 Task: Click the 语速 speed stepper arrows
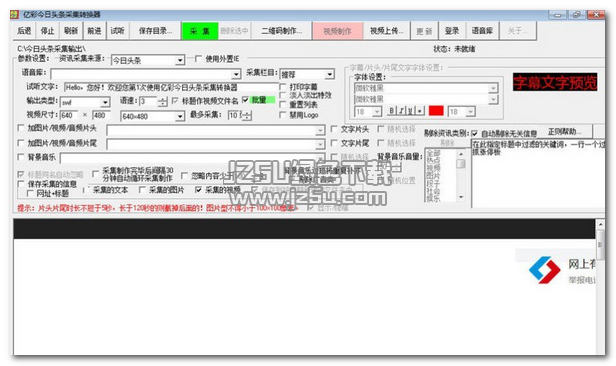click(x=162, y=101)
